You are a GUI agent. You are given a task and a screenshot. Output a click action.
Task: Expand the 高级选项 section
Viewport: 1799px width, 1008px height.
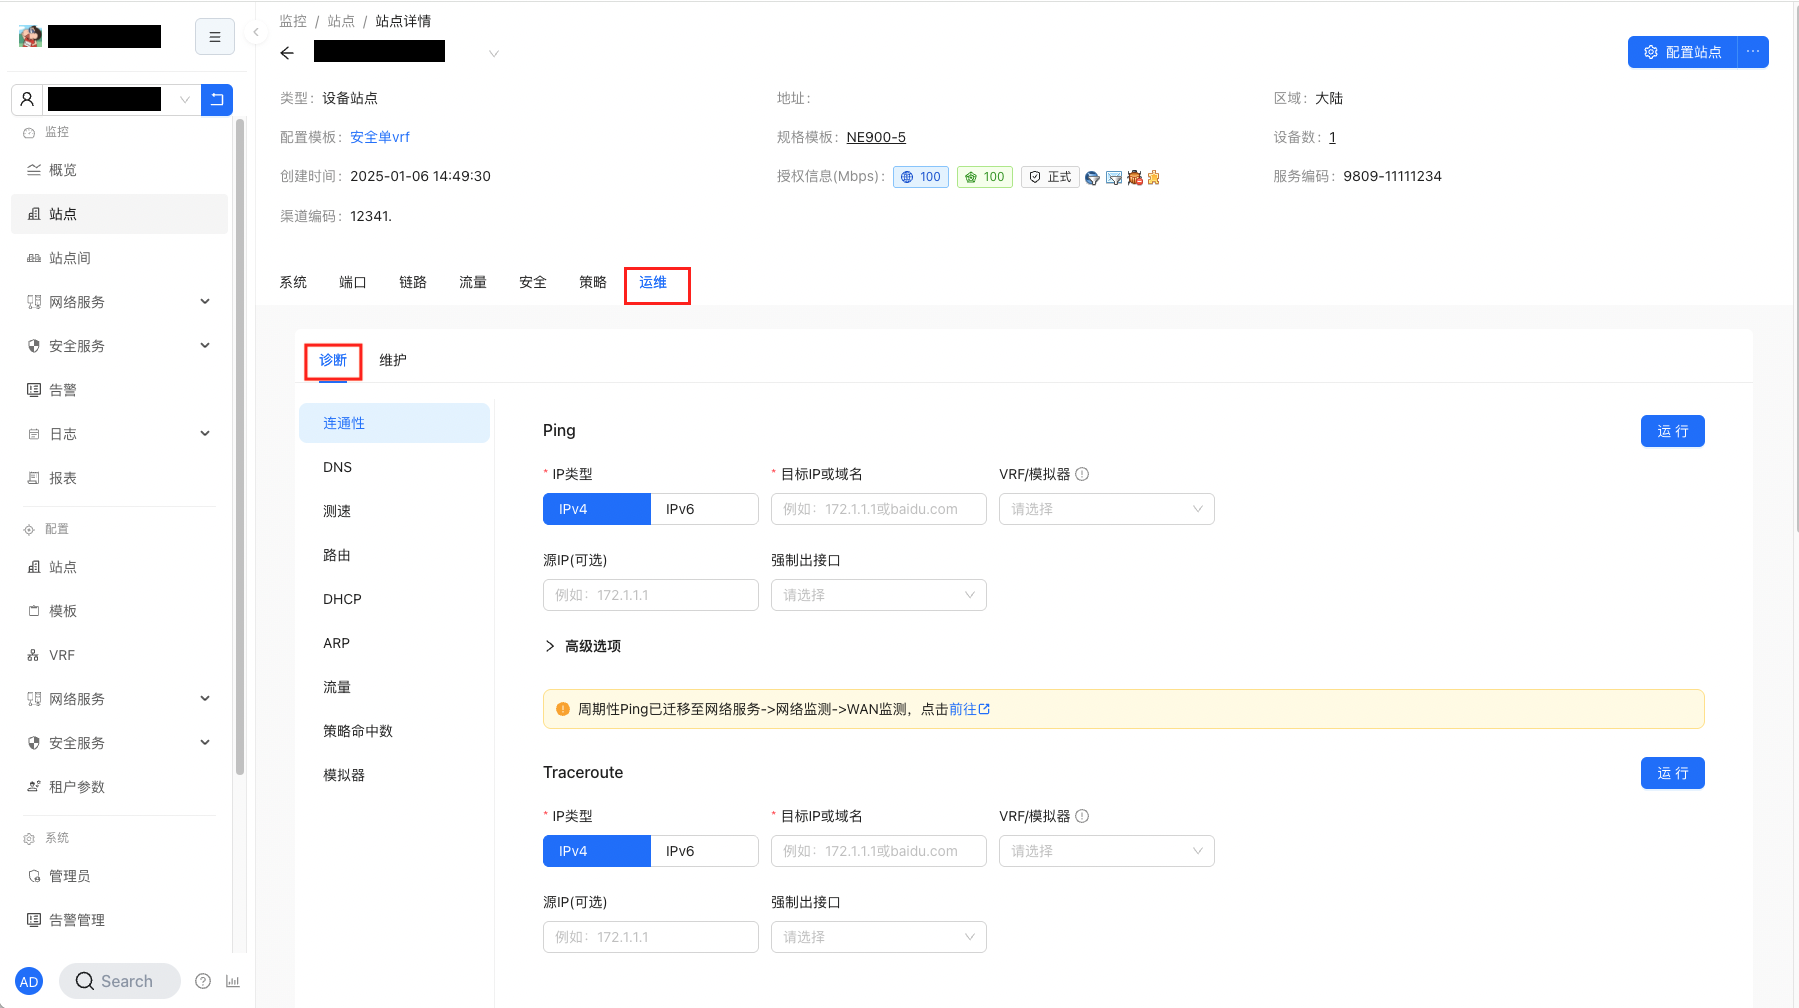582,646
